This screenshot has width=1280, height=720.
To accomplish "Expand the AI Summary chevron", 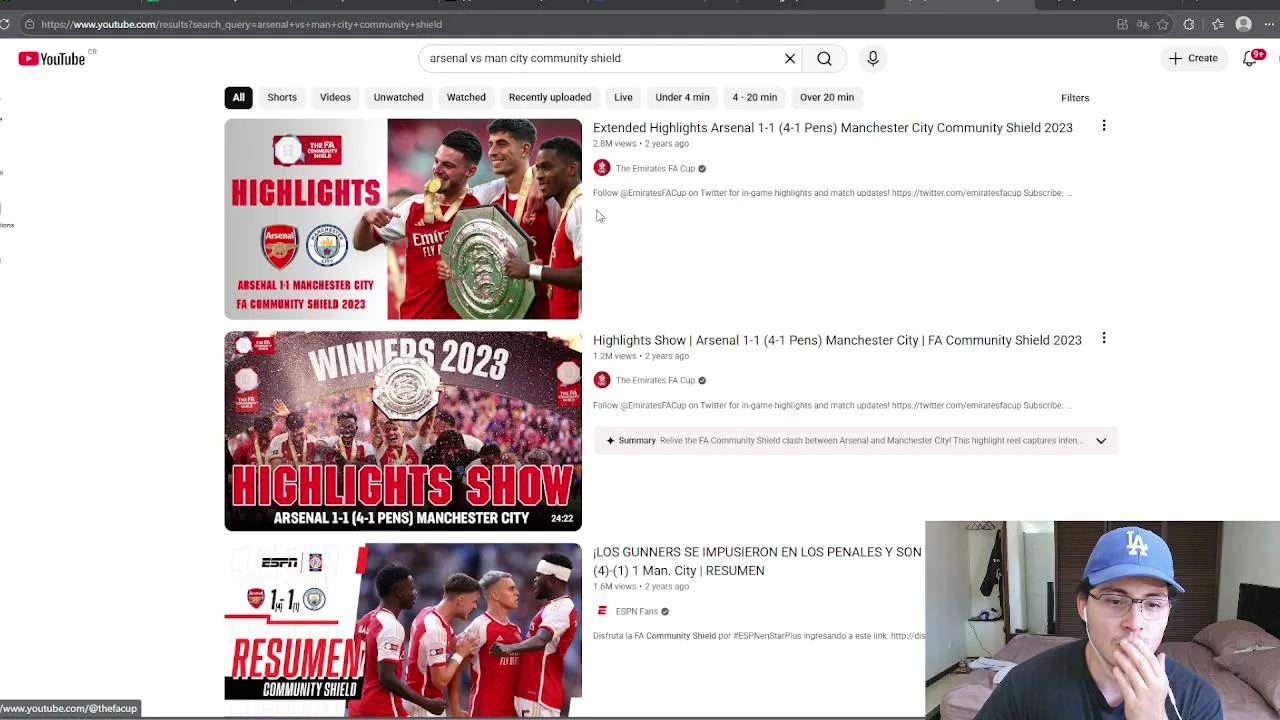I will [x=1101, y=440].
